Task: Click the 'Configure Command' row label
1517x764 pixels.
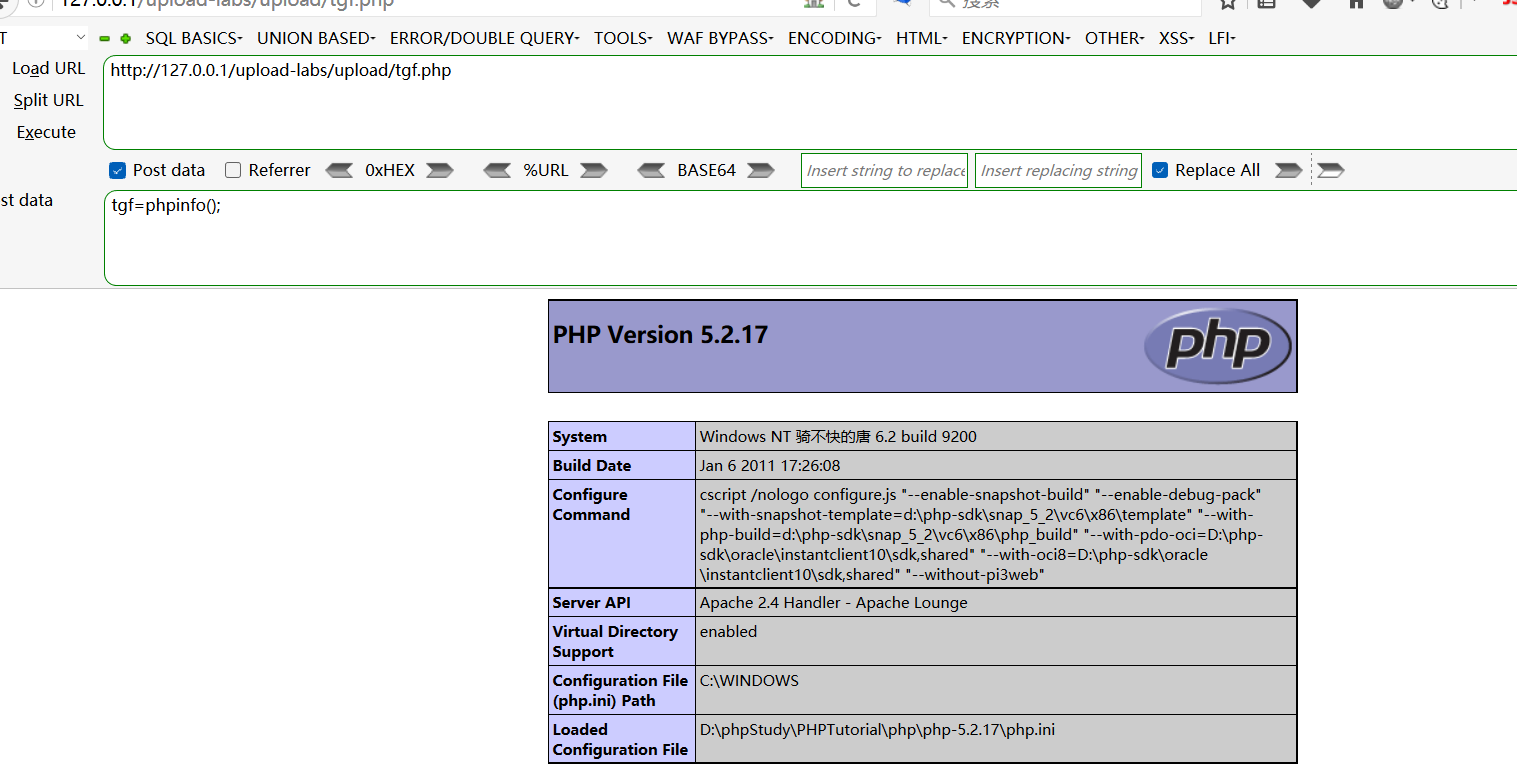Action: point(591,504)
